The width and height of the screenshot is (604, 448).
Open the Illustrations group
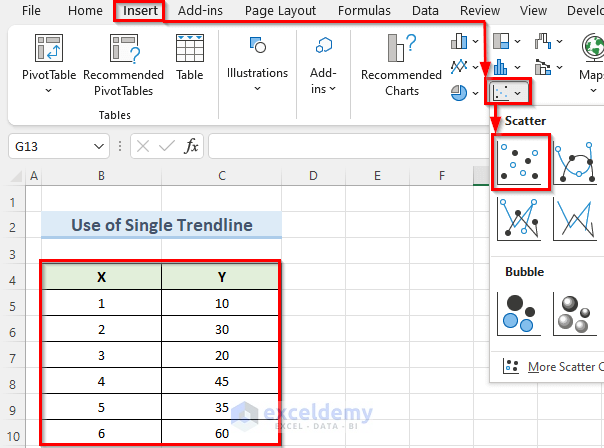tap(257, 64)
